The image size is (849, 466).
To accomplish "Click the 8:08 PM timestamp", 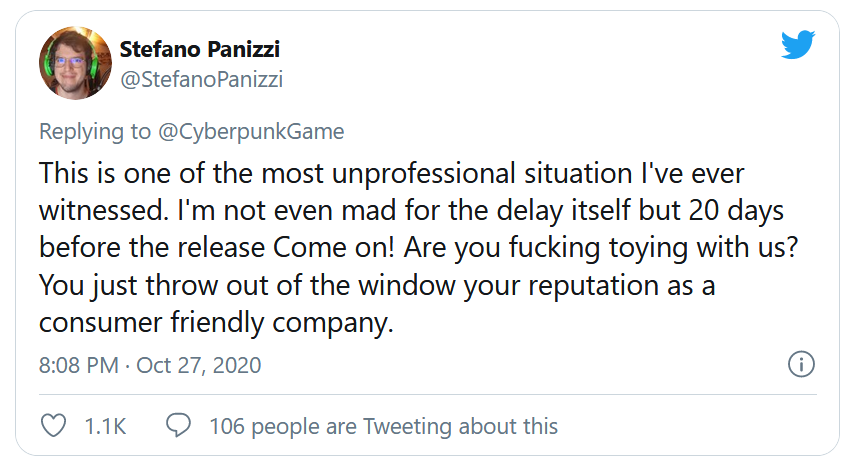I will point(78,365).
